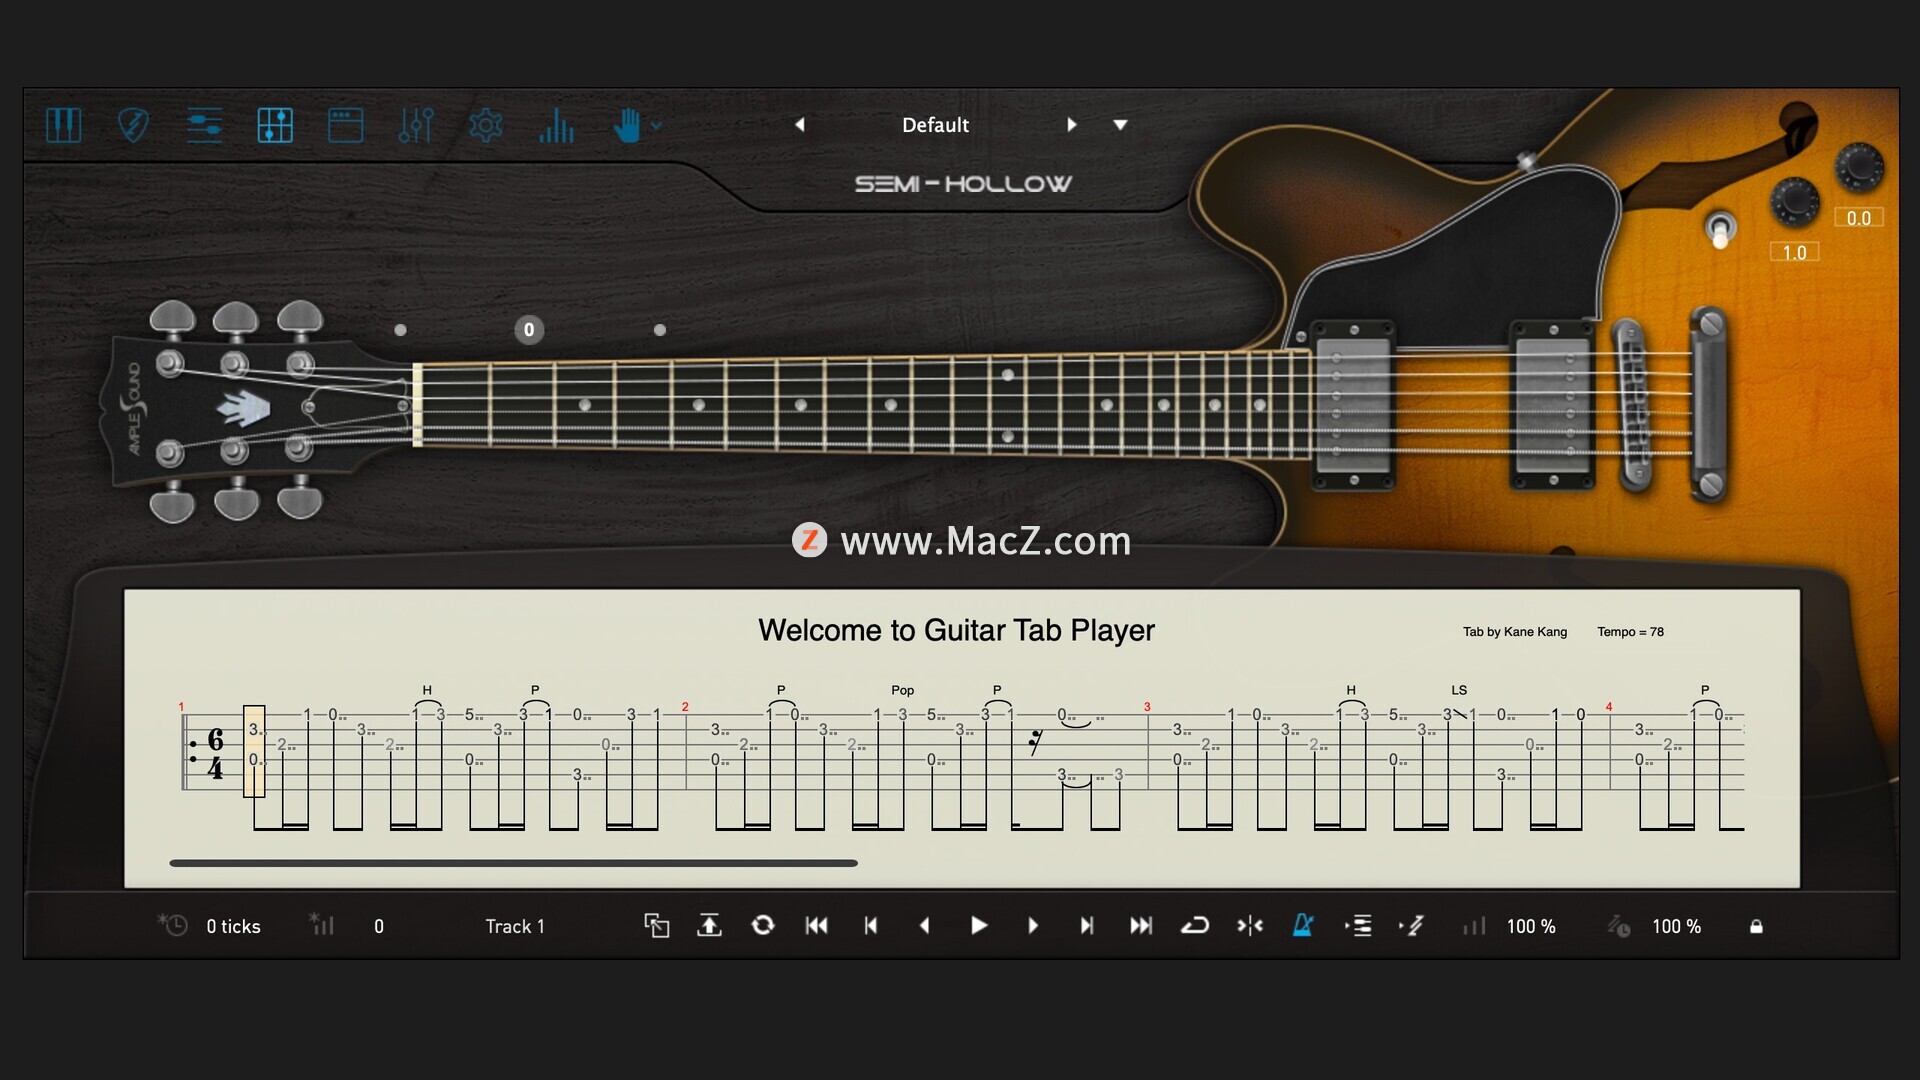Click the Tempo = 78 label
The height and width of the screenshot is (1080, 1920).
pyautogui.click(x=1630, y=632)
